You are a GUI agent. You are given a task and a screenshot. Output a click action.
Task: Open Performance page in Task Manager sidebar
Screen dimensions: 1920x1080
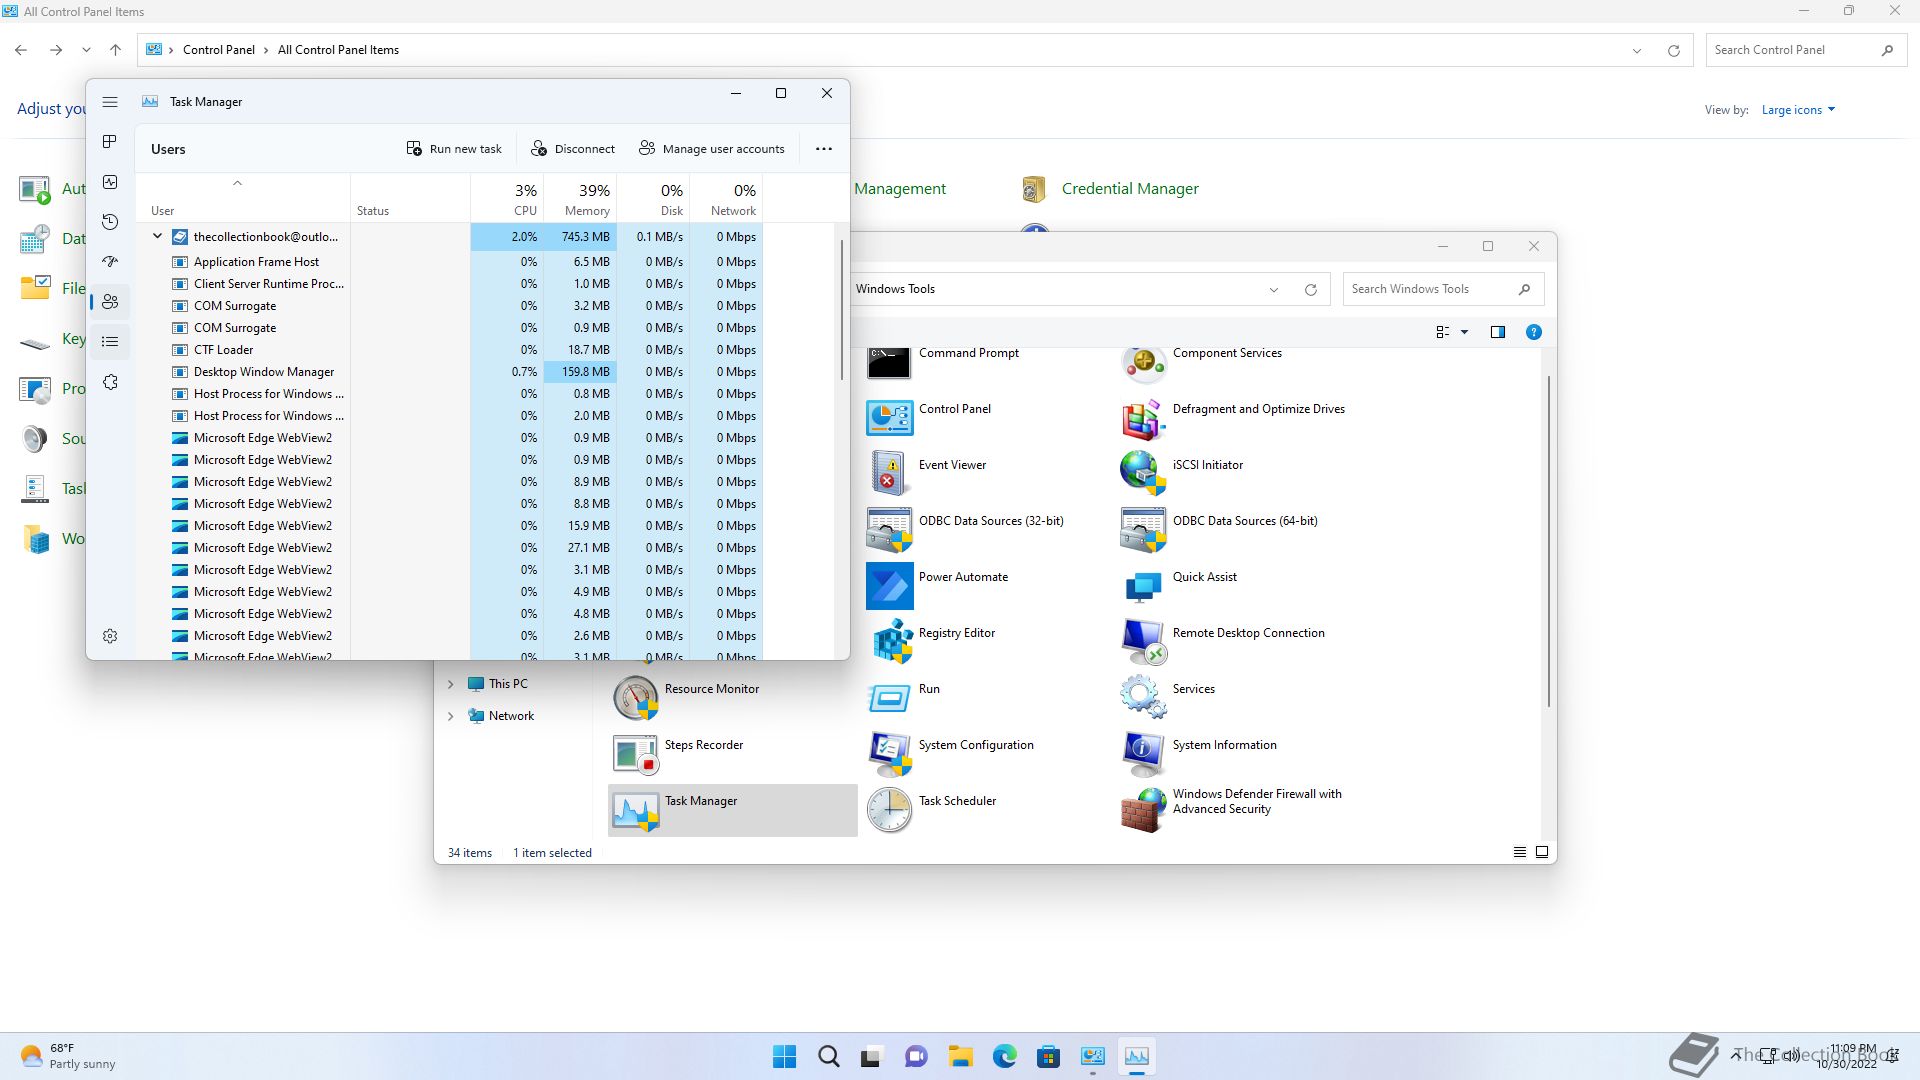[x=110, y=182]
